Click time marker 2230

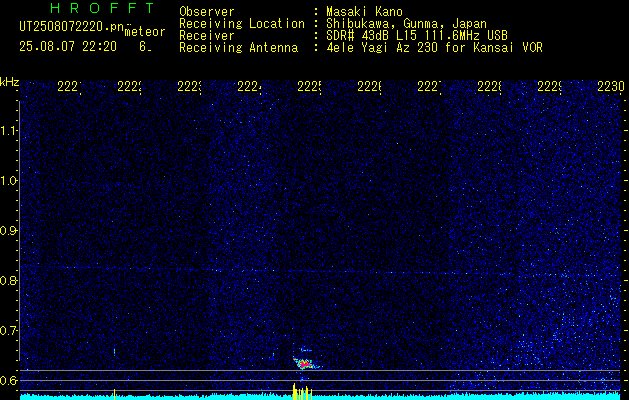pos(611,86)
